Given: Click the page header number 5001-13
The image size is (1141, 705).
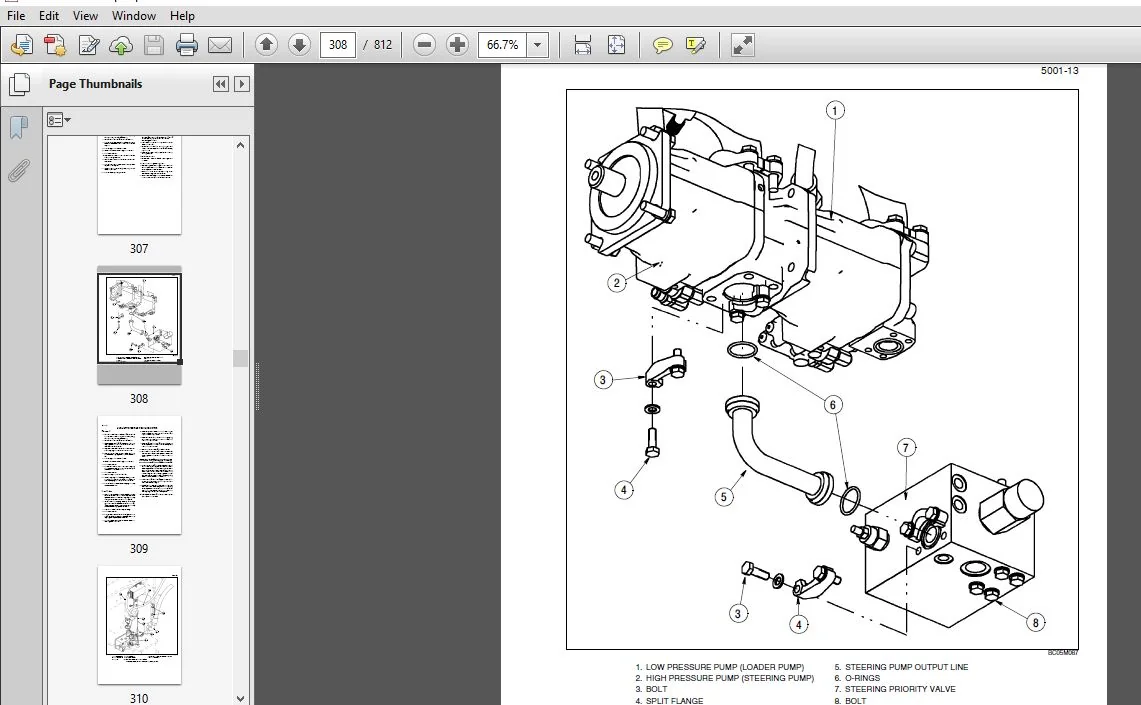Looking at the screenshot, I should [x=1060, y=71].
